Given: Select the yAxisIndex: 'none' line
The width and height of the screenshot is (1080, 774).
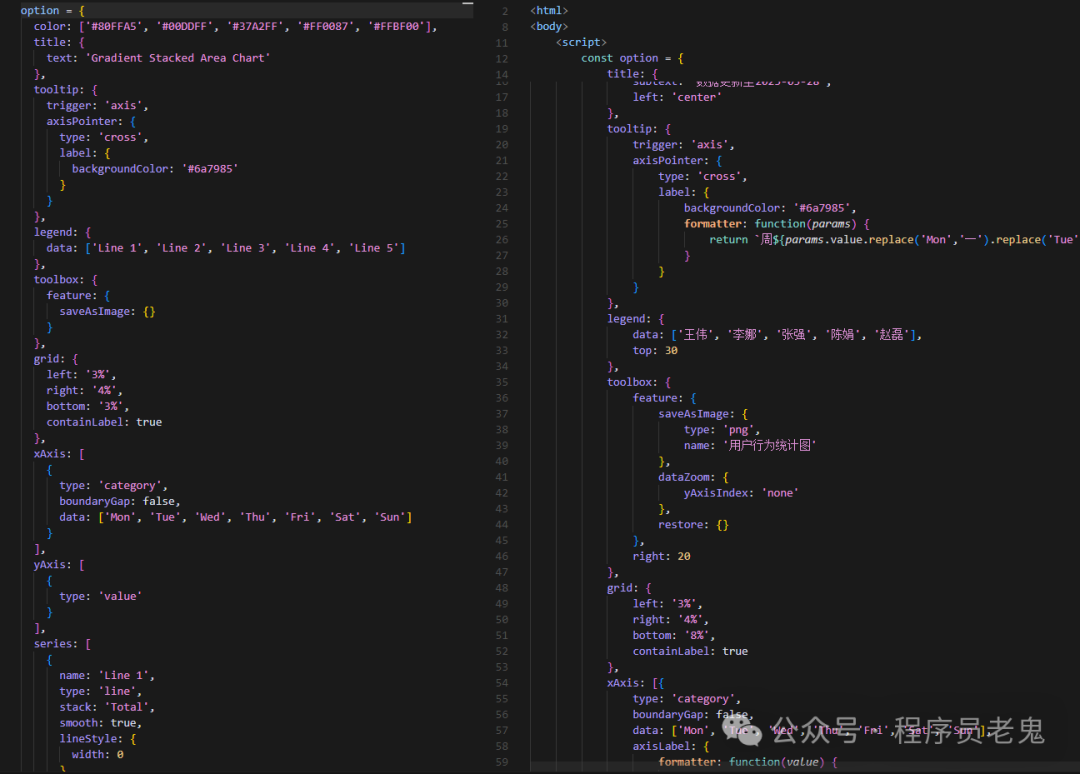Looking at the screenshot, I should [x=741, y=493].
